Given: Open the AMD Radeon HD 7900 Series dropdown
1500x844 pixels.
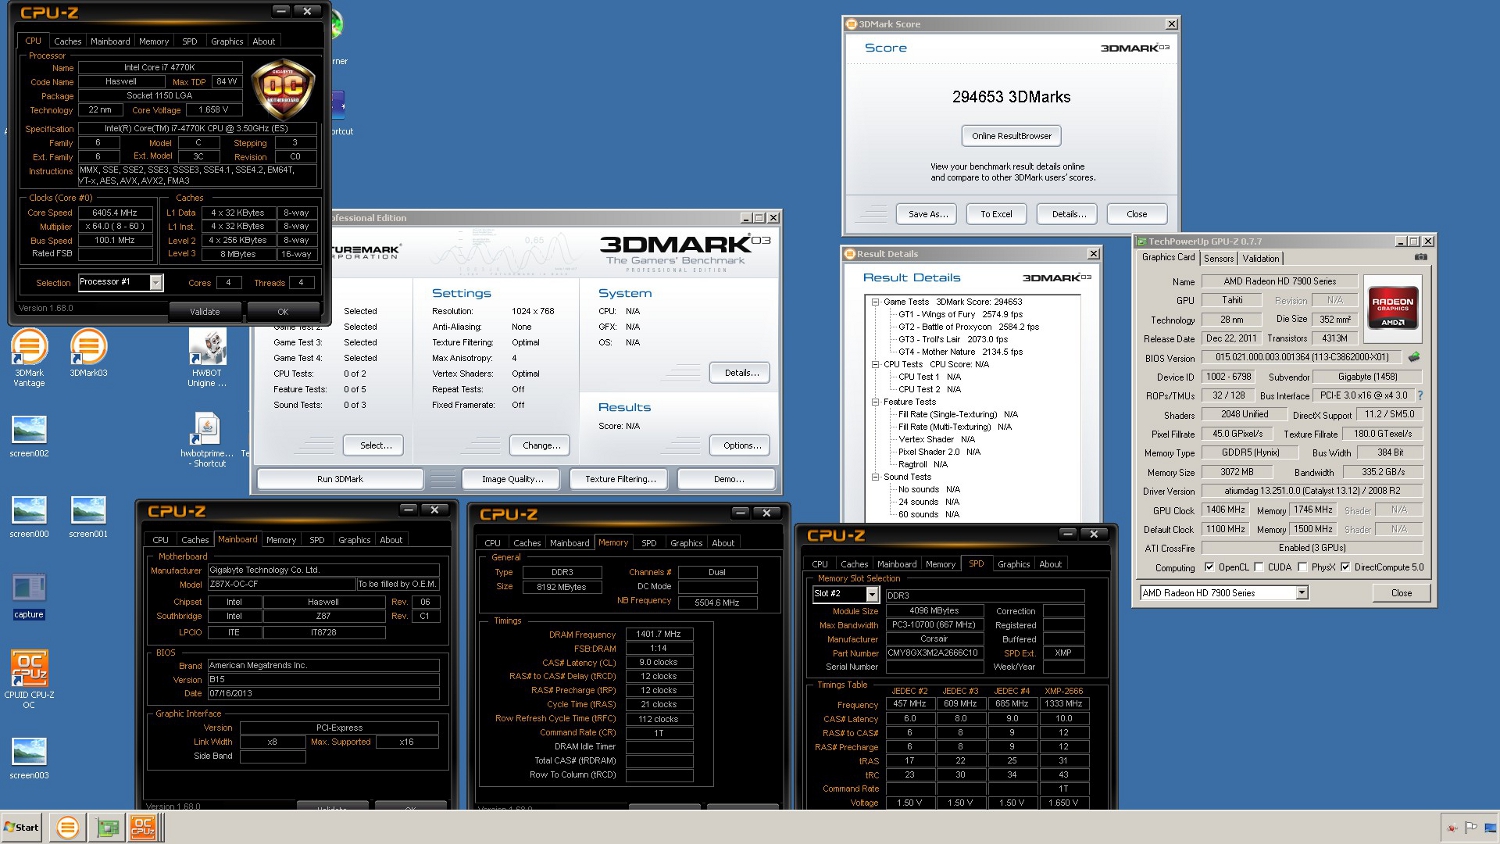Looking at the screenshot, I should click(x=1301, y=593).
